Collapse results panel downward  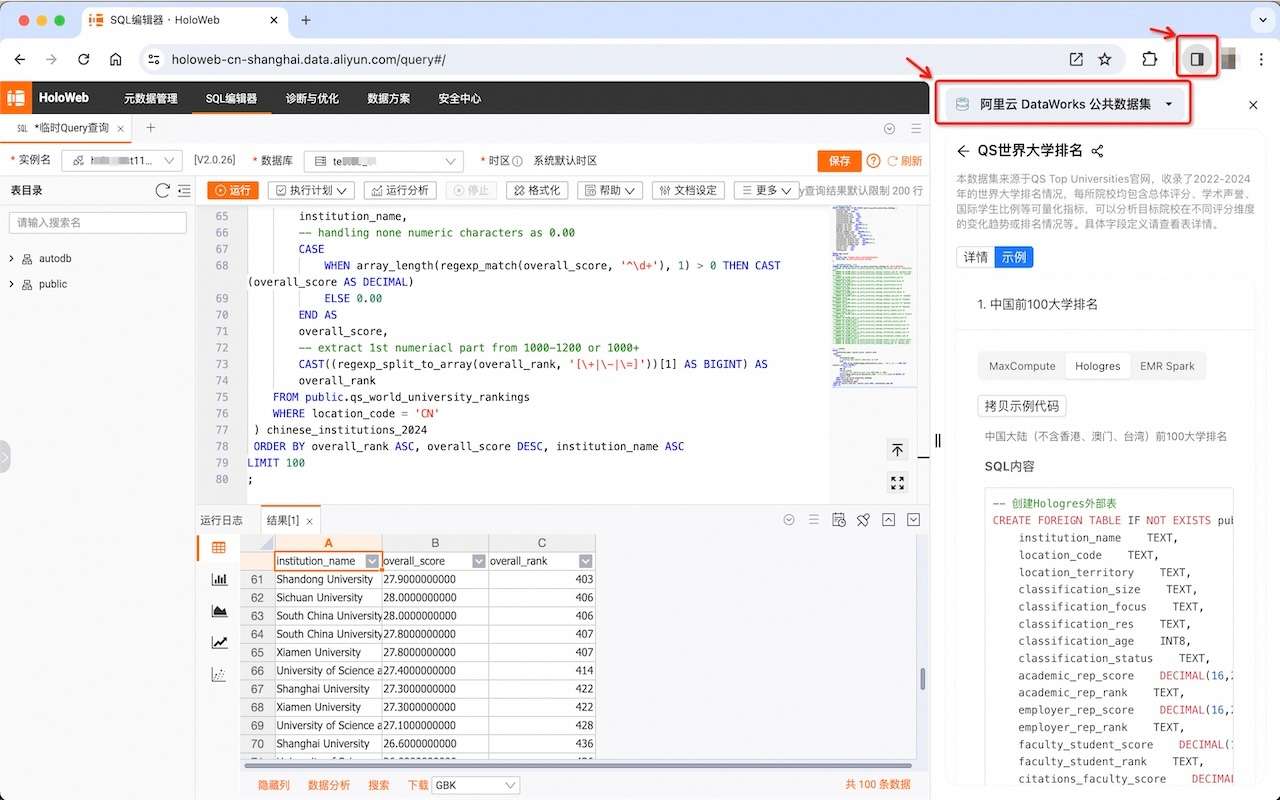point(913,520)
